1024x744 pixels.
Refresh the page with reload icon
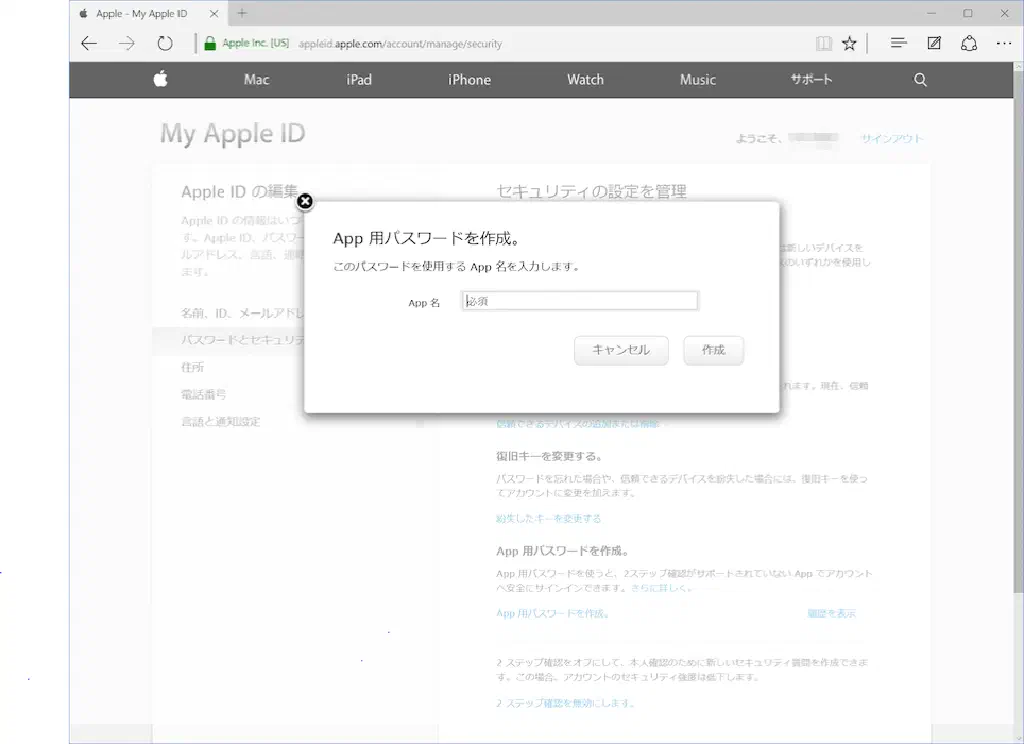[165, 44]
